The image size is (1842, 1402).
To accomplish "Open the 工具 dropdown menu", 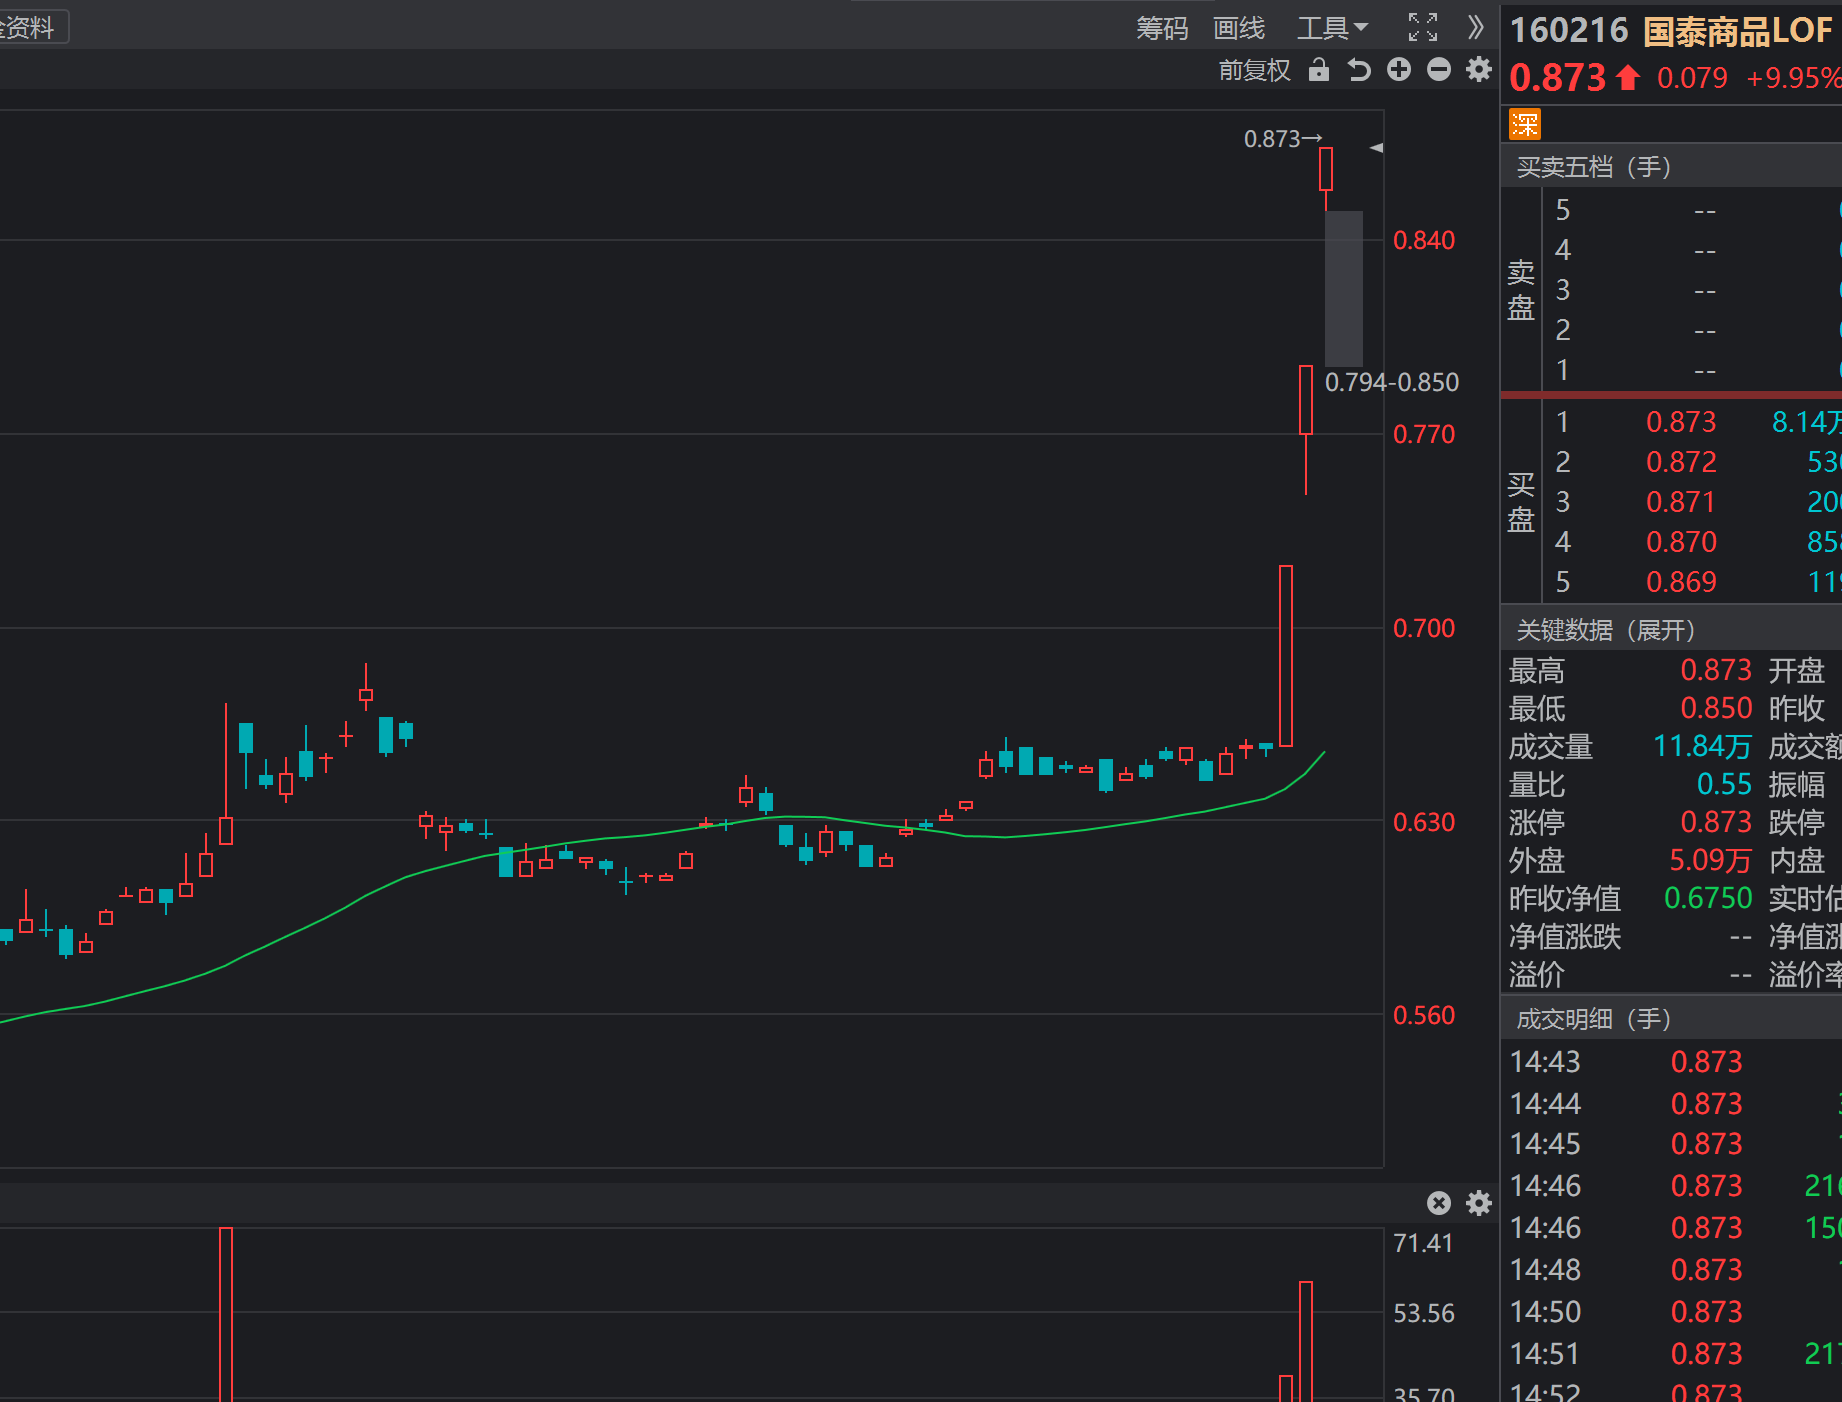I will pyautogui.click(x=1331, y=28).
